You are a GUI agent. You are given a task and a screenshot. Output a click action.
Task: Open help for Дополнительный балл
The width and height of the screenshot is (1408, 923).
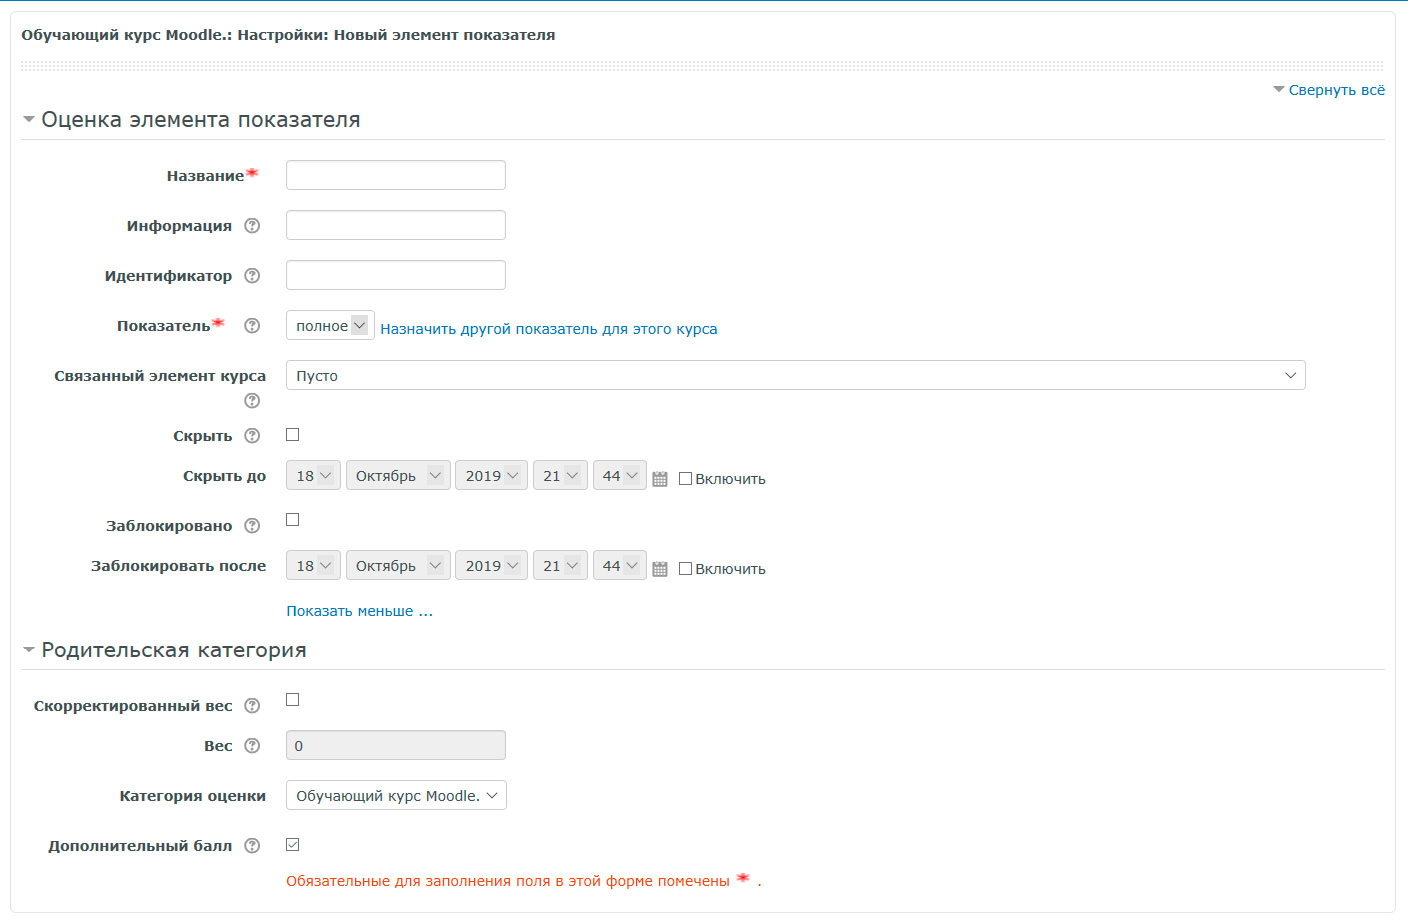(252, 846)
